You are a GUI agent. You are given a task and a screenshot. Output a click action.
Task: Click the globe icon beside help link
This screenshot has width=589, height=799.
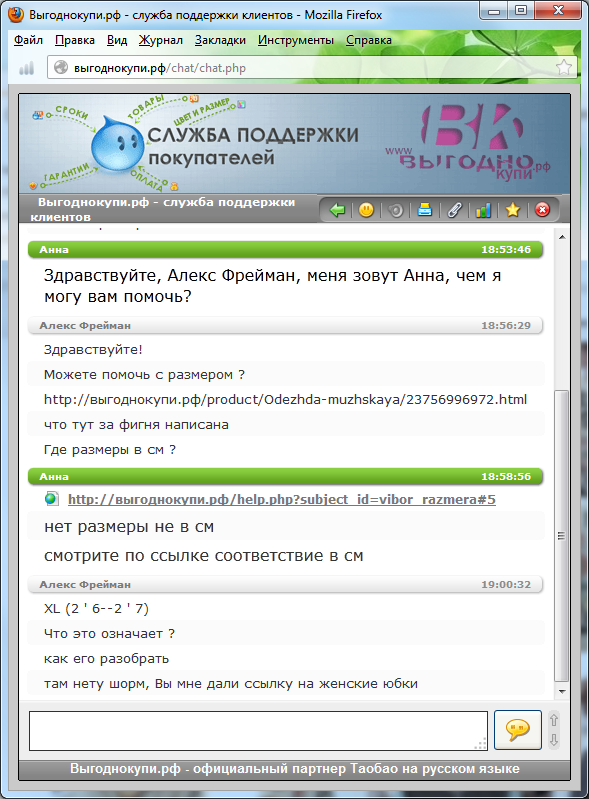click(51, 499)
